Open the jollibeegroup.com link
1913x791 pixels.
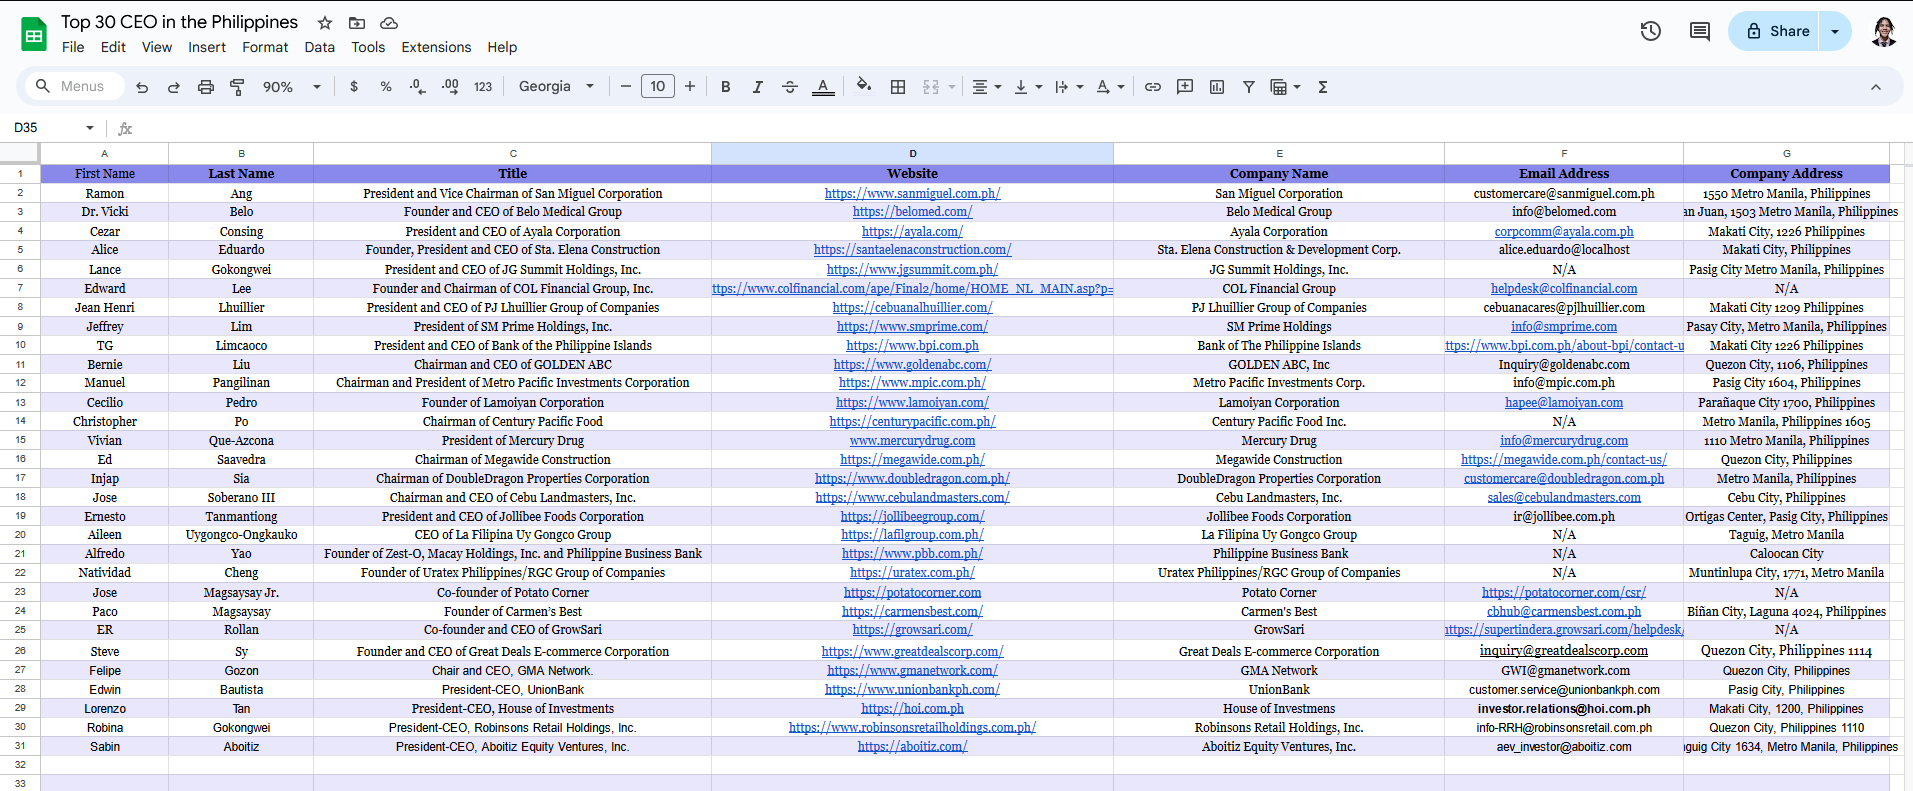pyautogui.click(x=913, y=517)
